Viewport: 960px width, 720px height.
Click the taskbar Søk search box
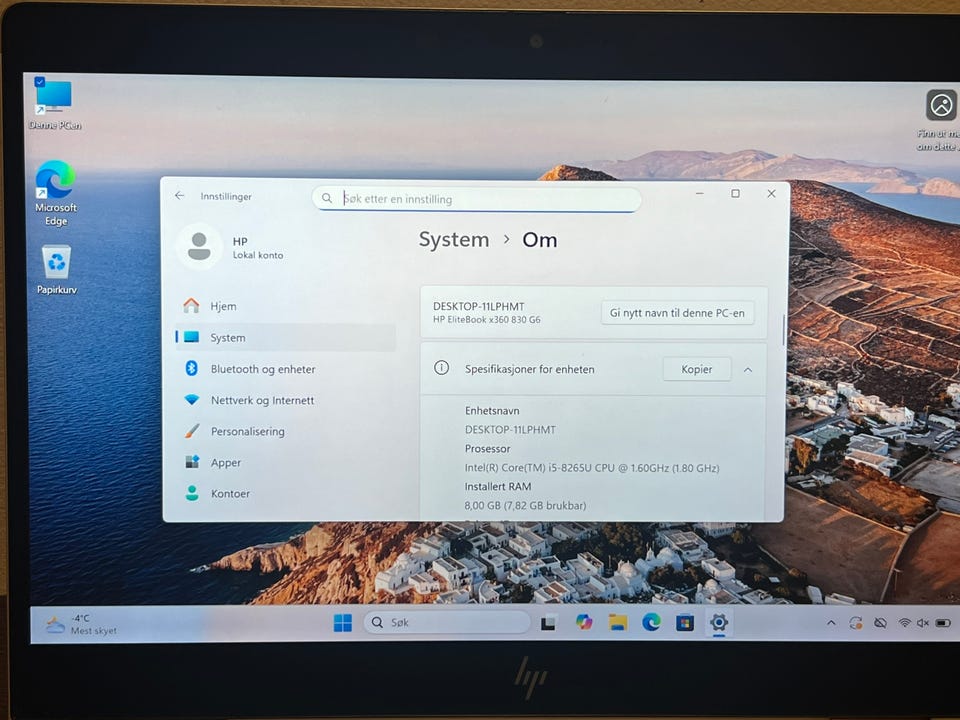coord(447,622)
